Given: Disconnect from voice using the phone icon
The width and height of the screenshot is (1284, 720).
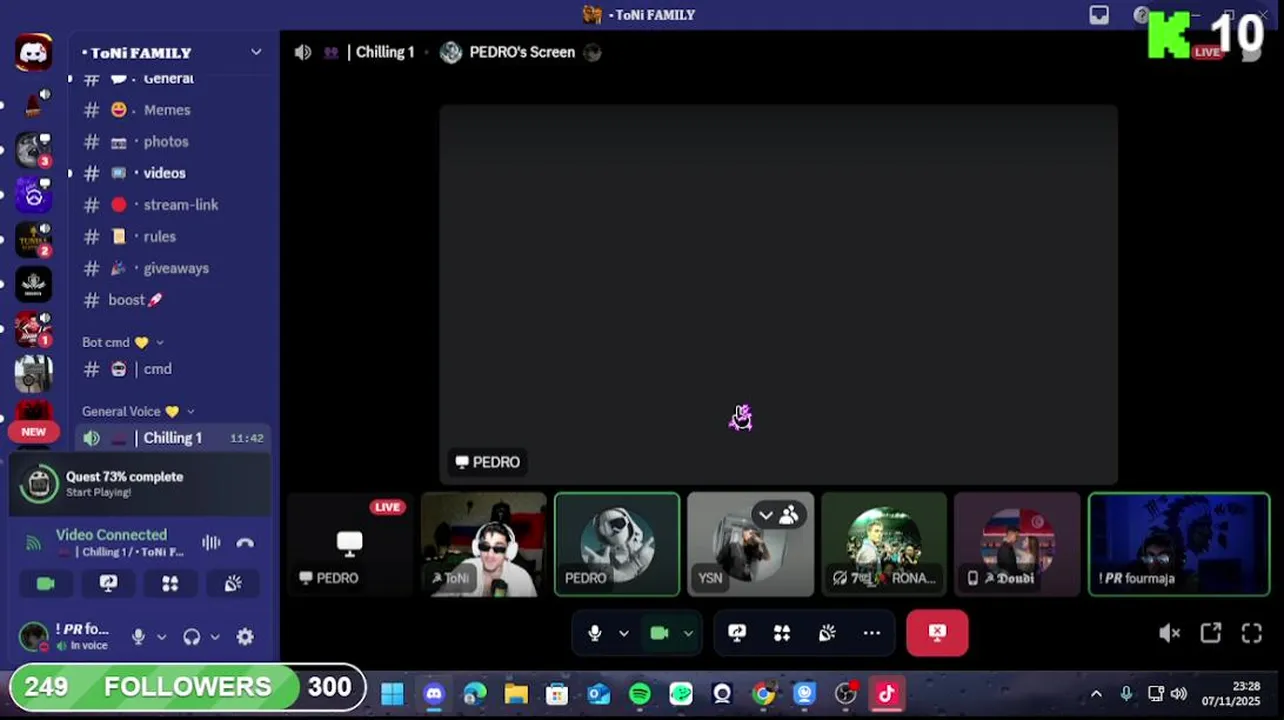Looking at the screenshot, I should [x=245, y=543].
